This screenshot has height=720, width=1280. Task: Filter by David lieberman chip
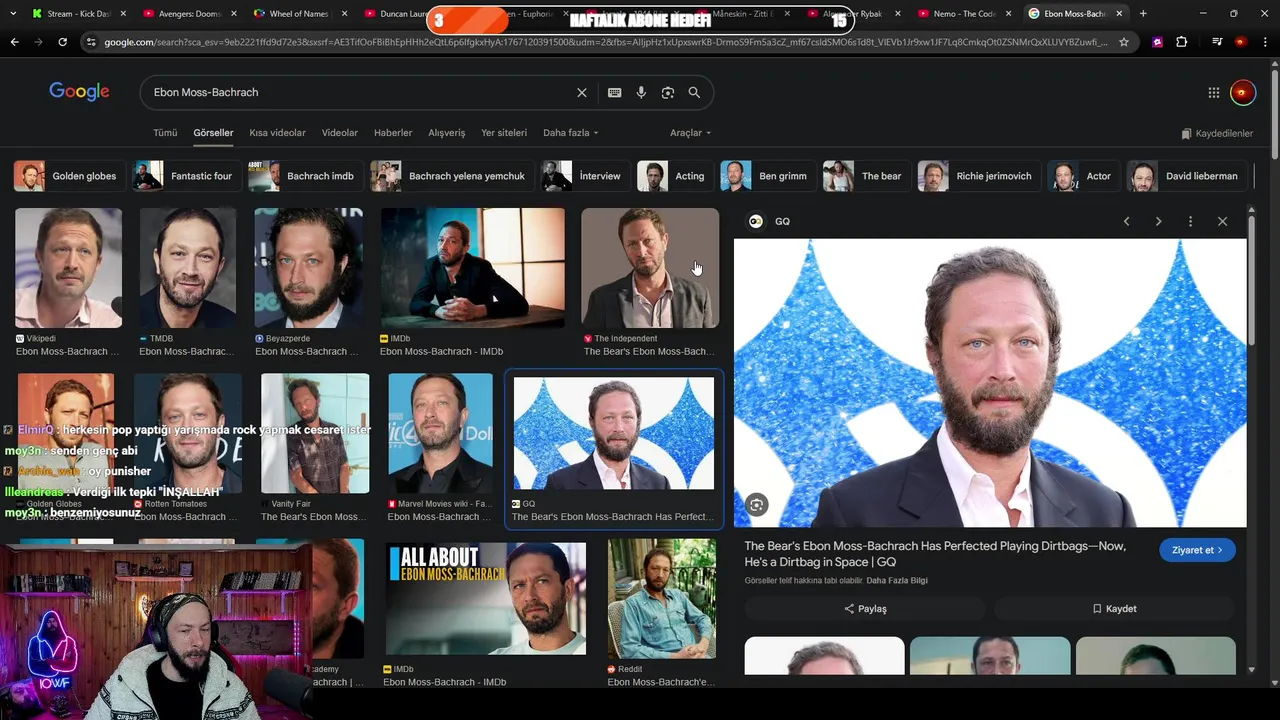coord(1186,176)
